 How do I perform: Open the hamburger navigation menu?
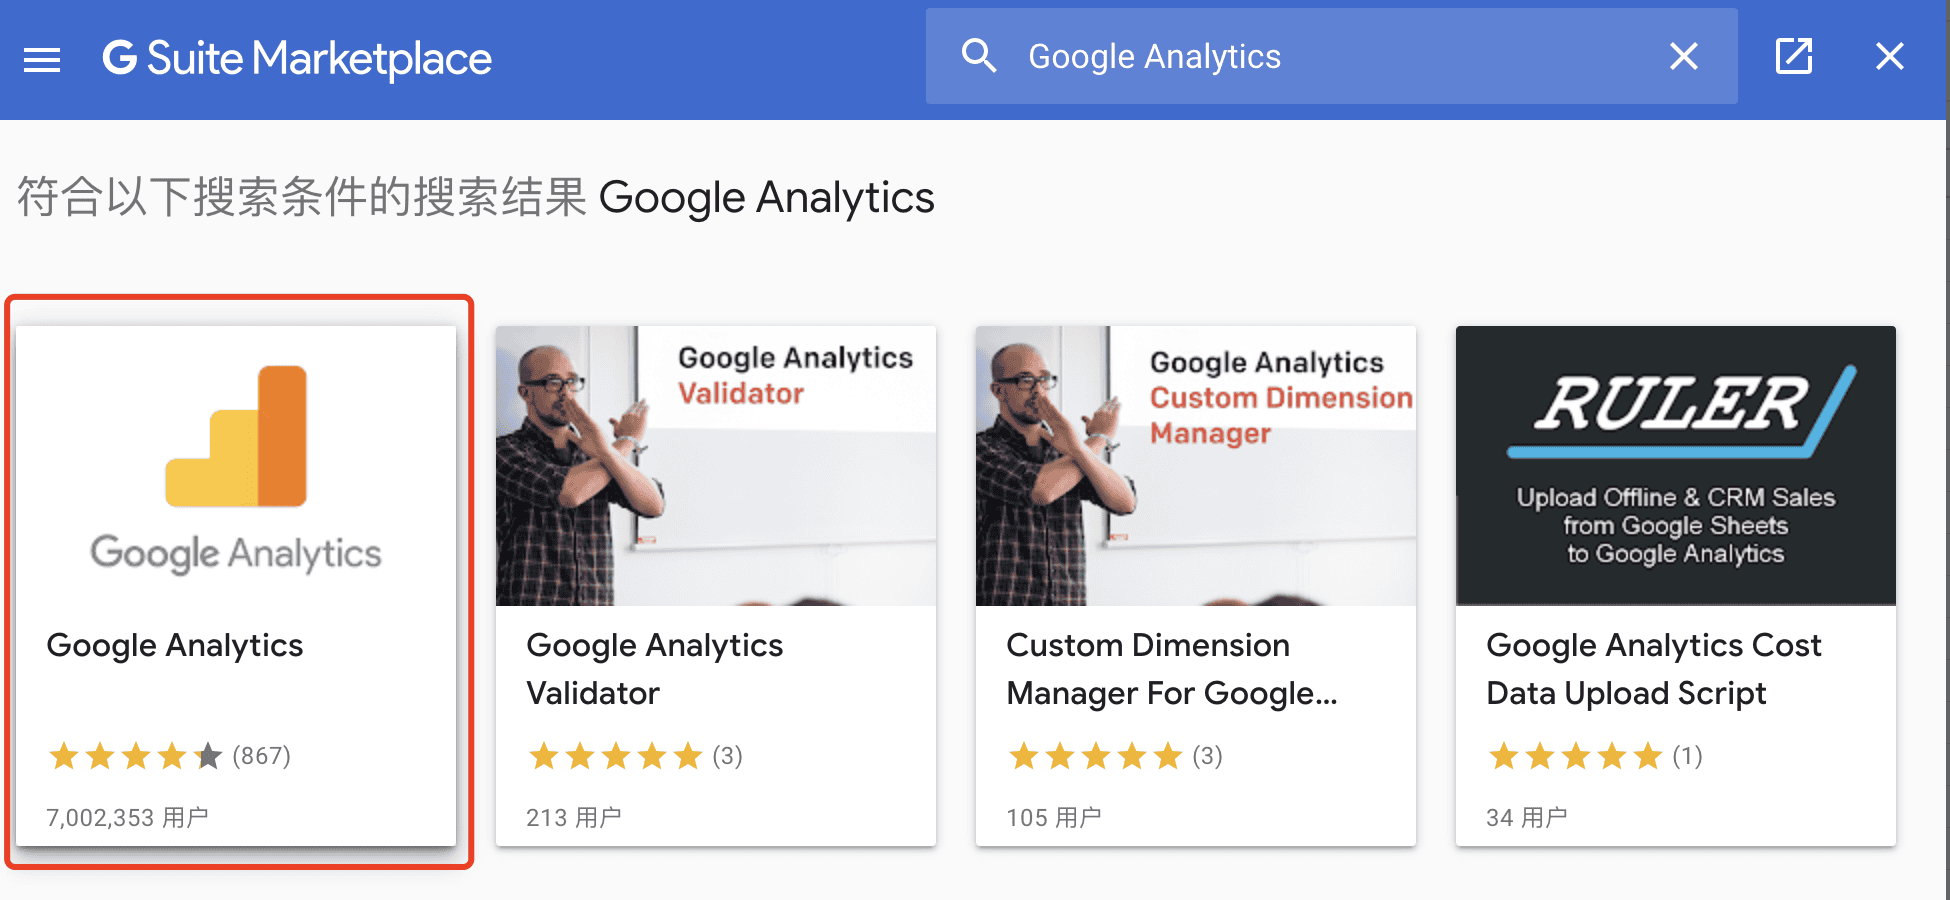[x=42, y=59]
